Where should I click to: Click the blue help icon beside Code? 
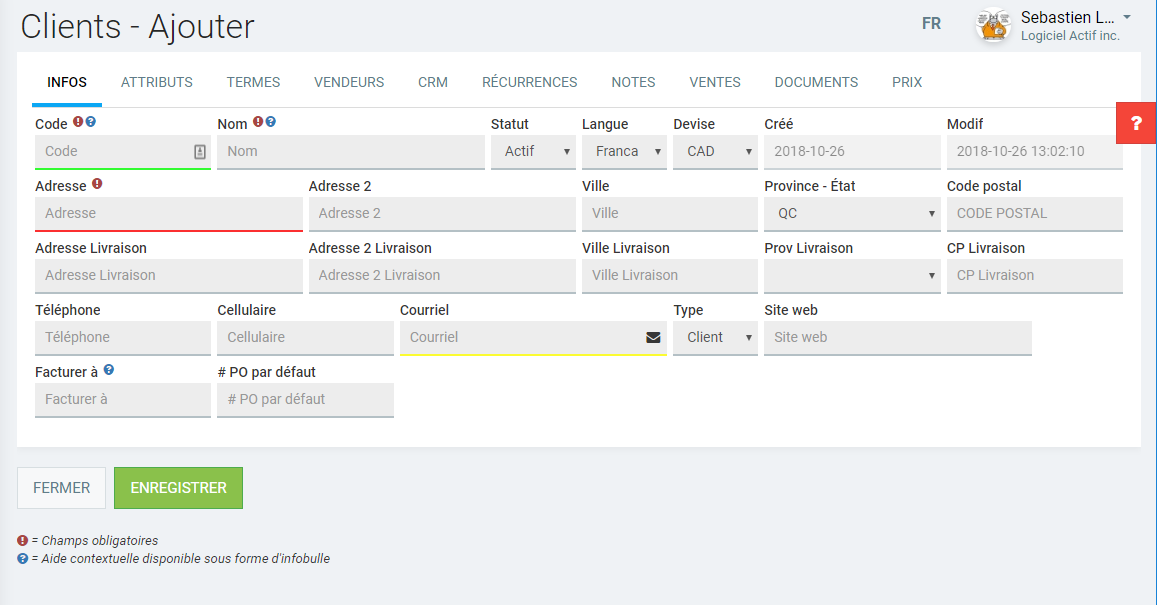pyautogui.click(x=91, y=122)
